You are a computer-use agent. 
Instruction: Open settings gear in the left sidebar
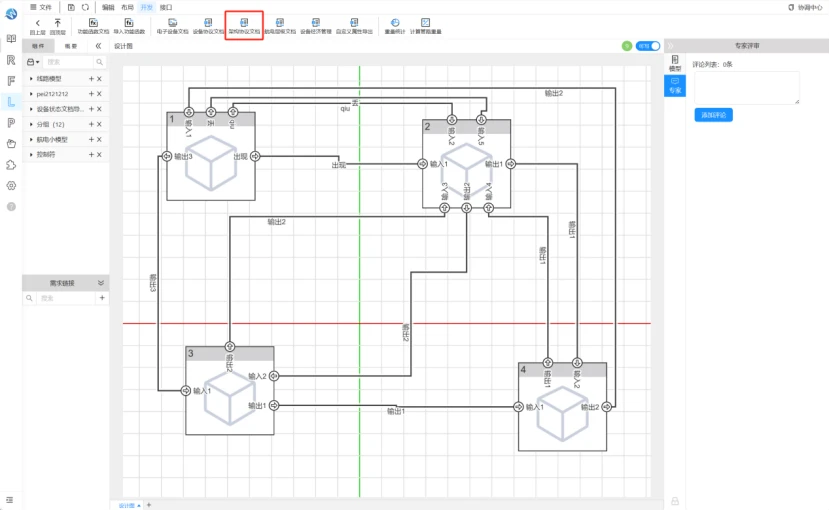coord(11,186)
